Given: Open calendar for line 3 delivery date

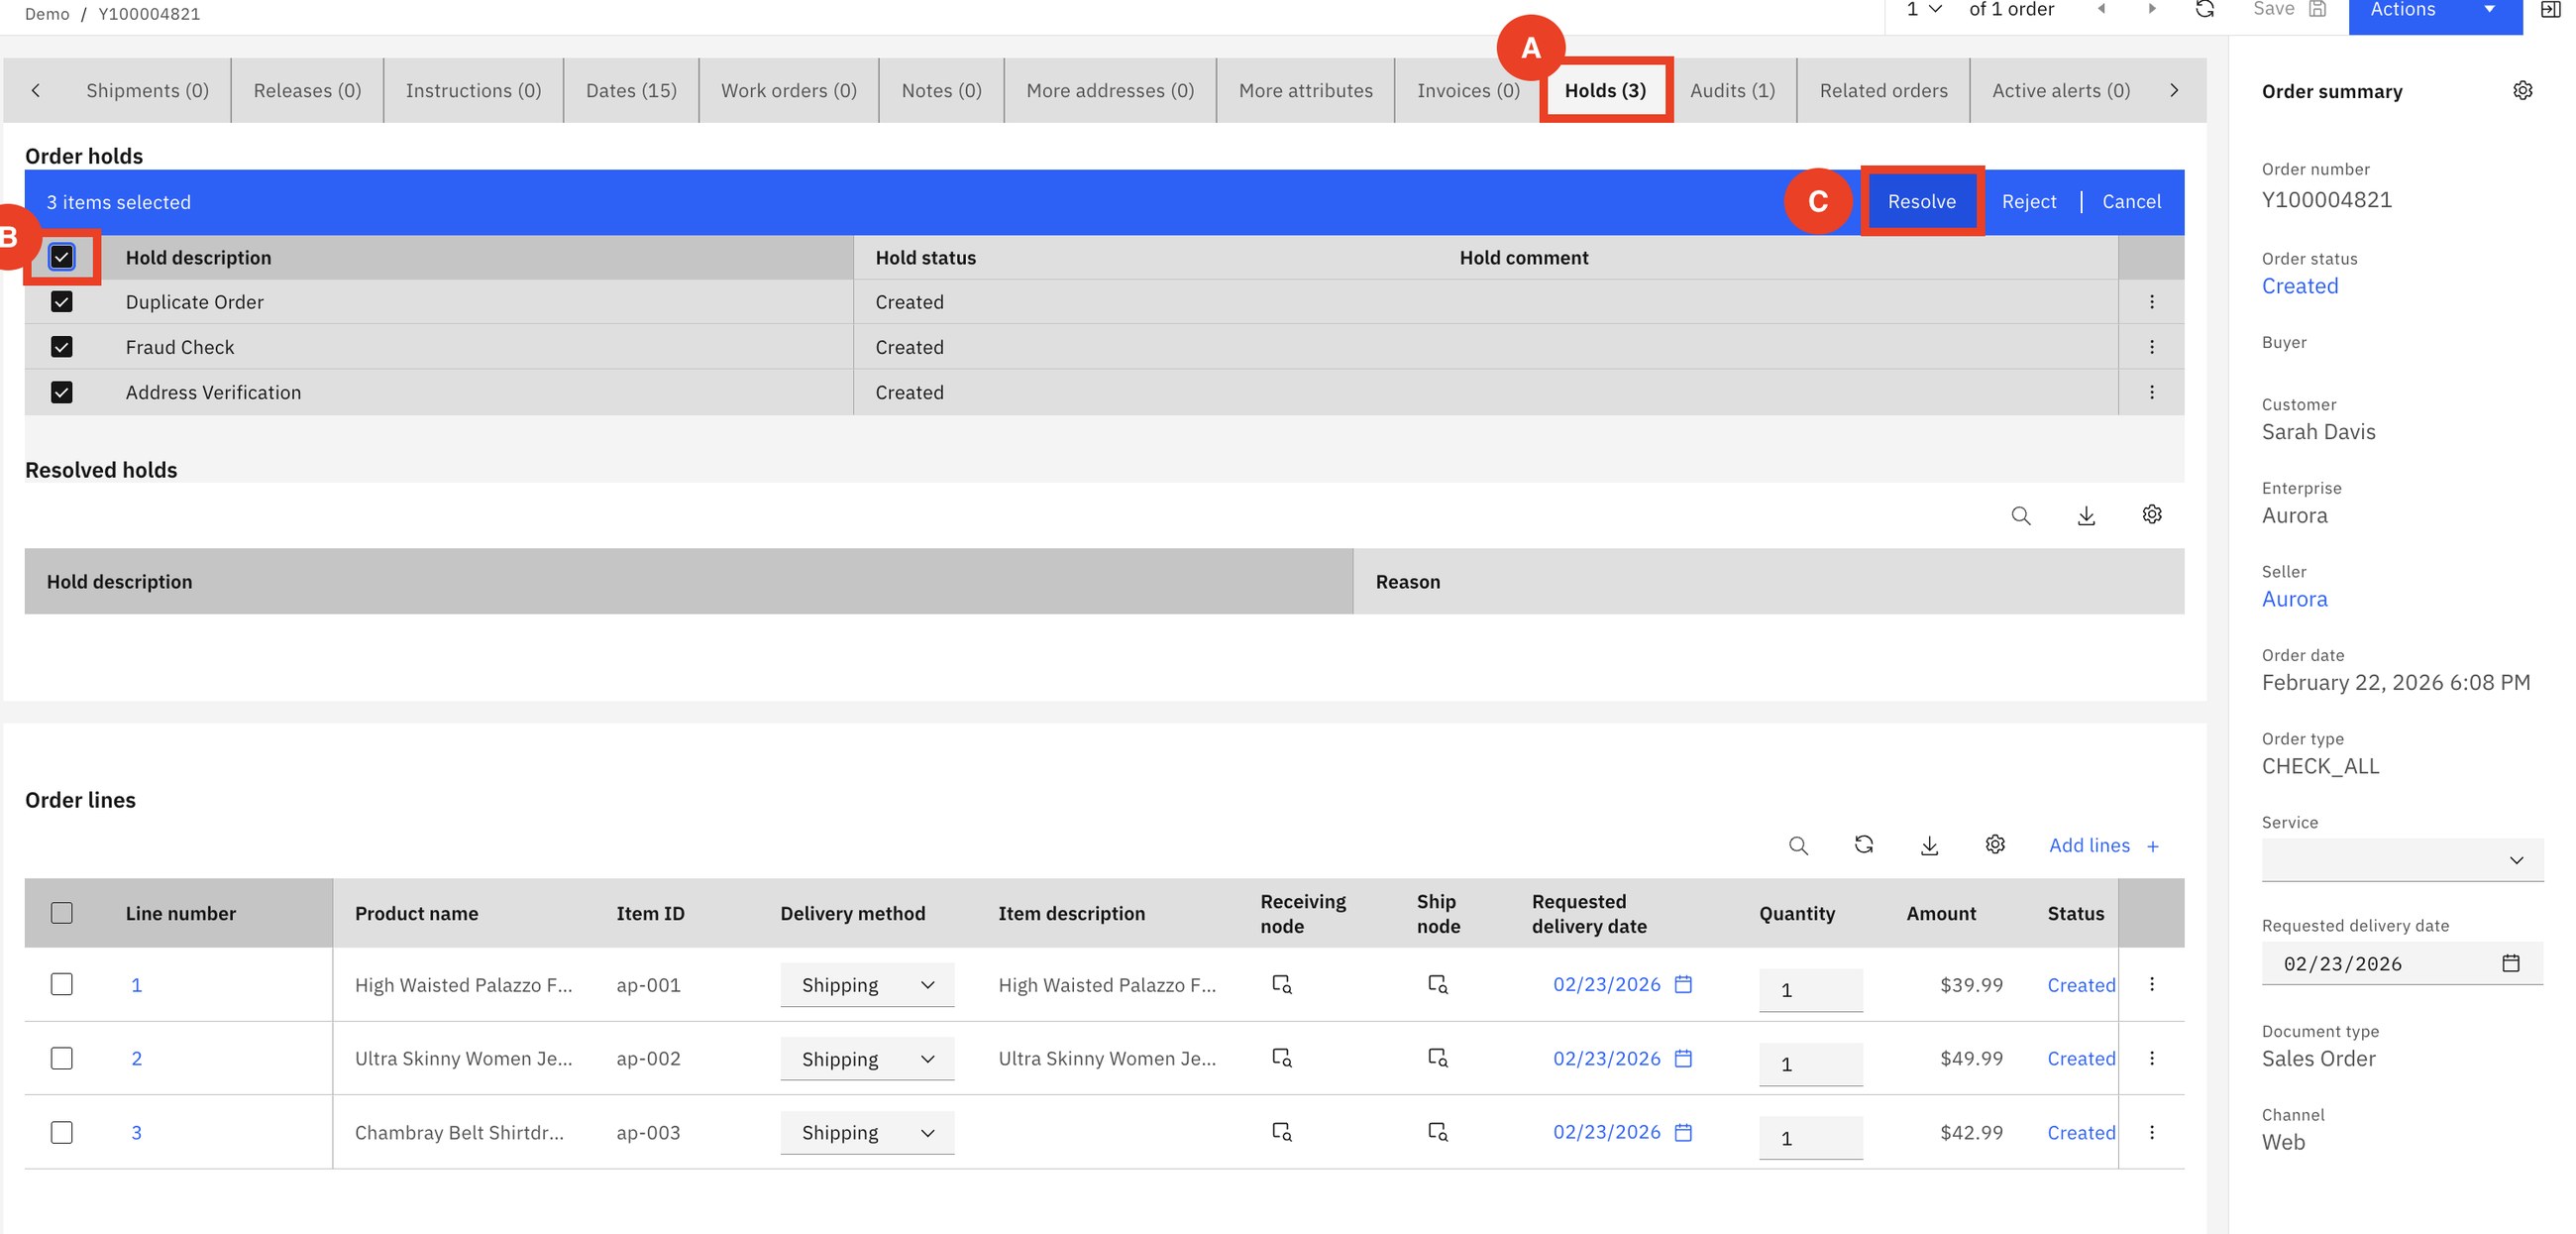Looking at the screenshot, I should pos(1684,1133).
